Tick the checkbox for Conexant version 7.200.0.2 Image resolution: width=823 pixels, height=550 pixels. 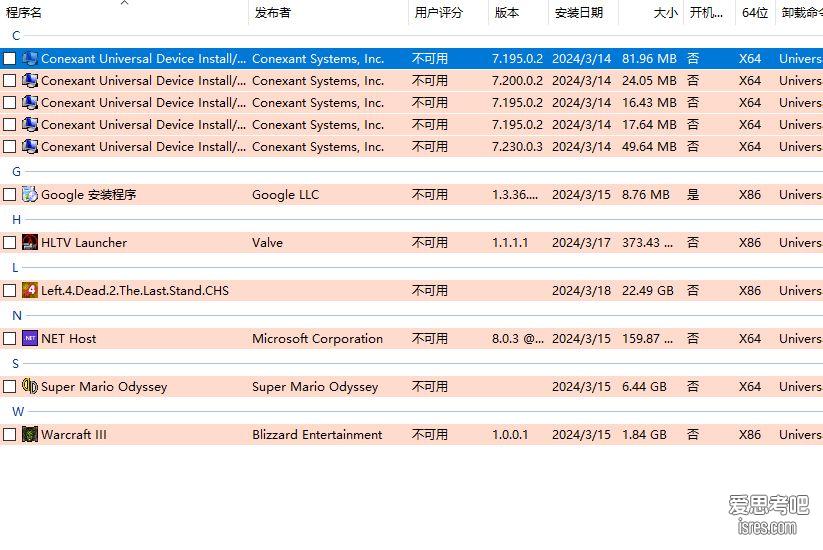click(x=9, y=81)
